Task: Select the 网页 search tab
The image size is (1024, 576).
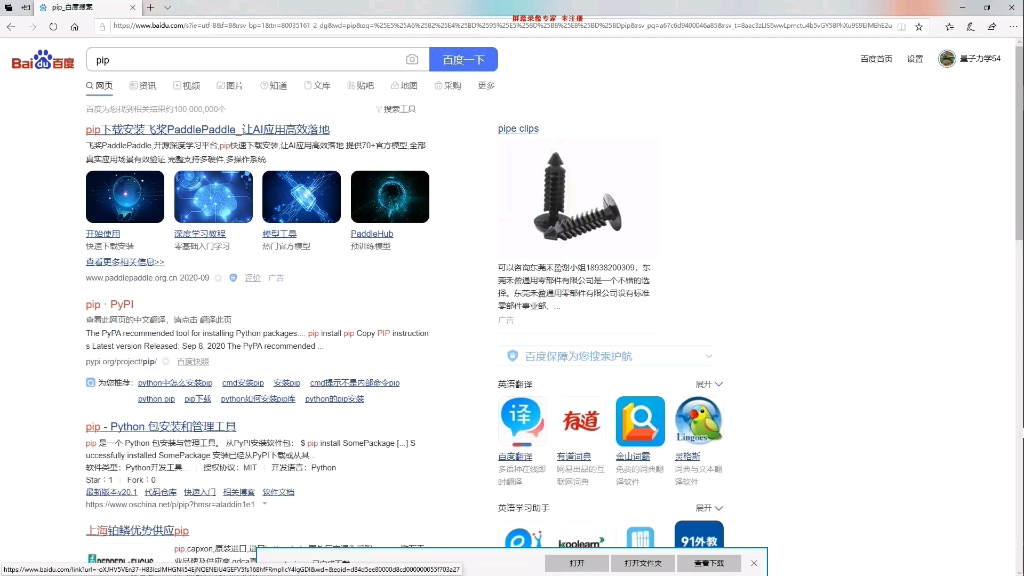Action: tap(99, 86)
